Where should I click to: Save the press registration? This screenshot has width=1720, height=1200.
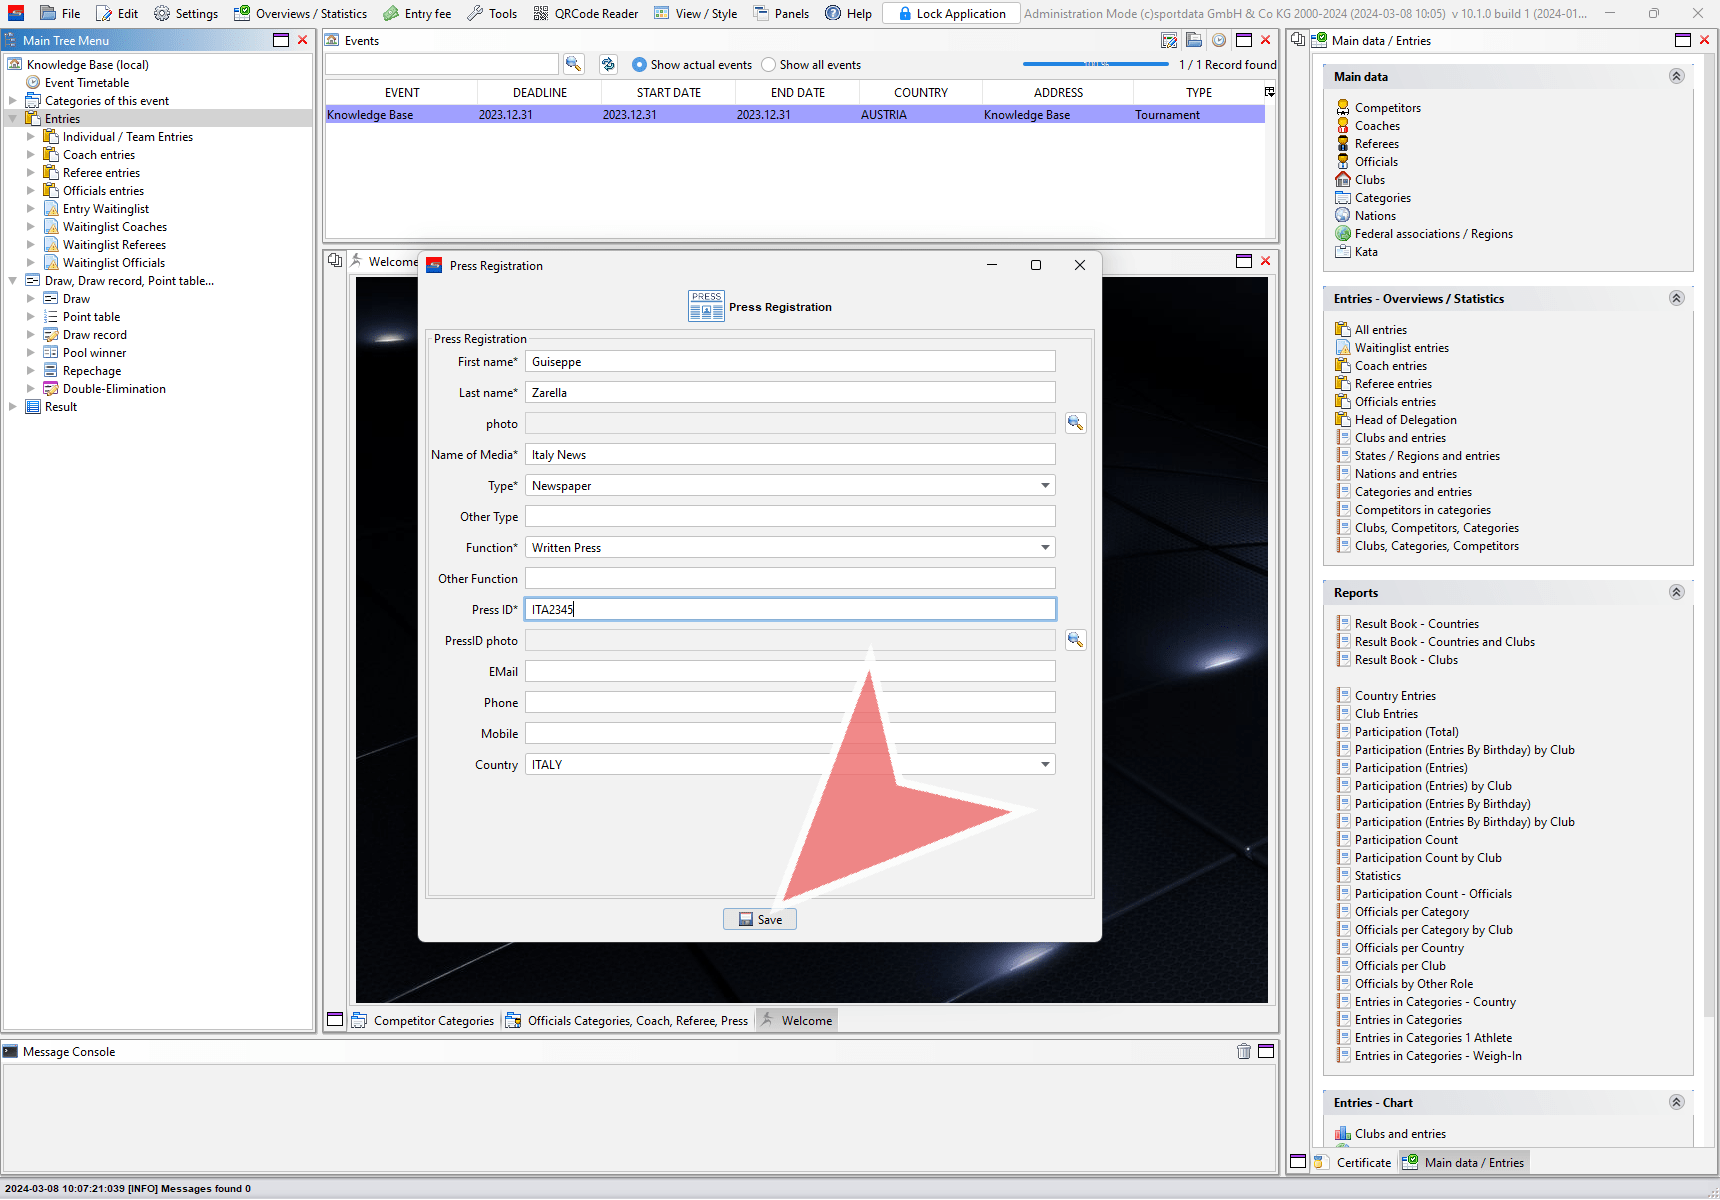(x=760, y=919)
